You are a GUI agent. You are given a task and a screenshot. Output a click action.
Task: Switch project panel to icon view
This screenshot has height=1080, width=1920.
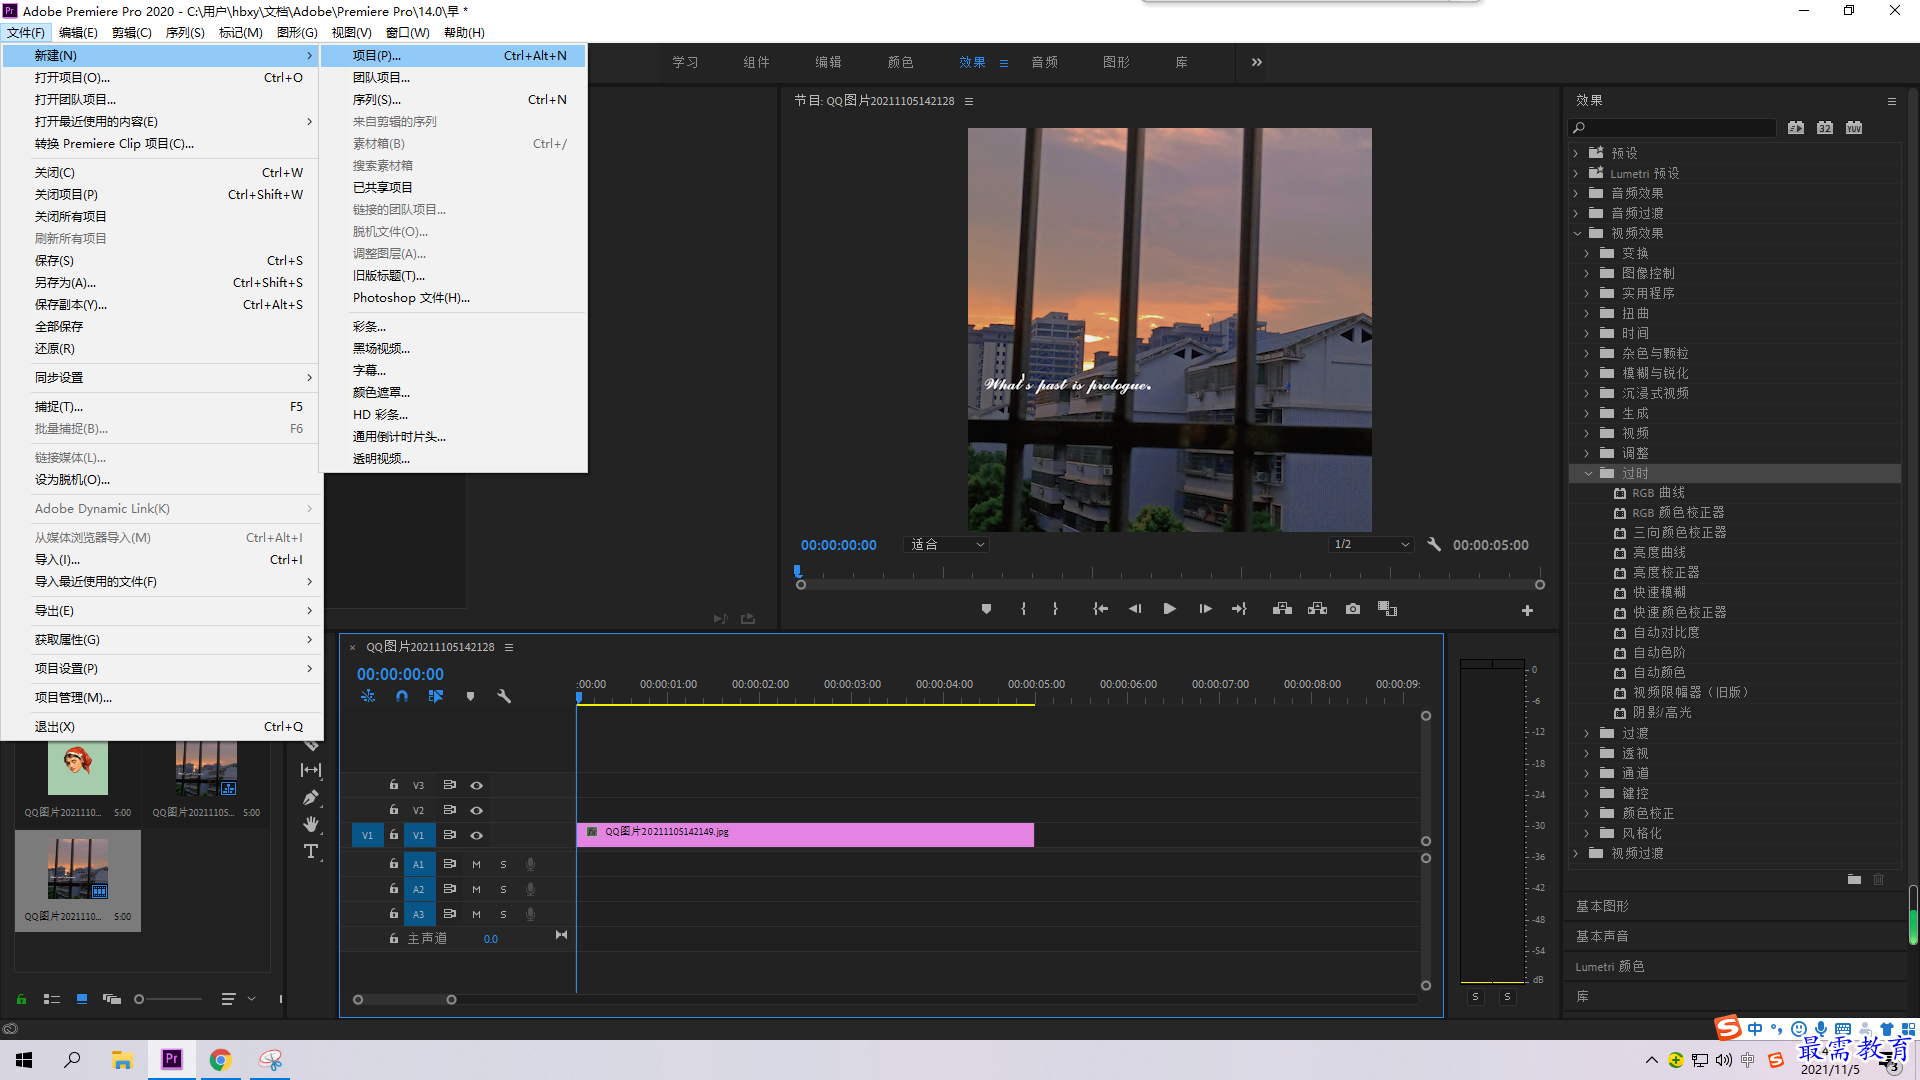pyautogui.click(x=82, y=999)
